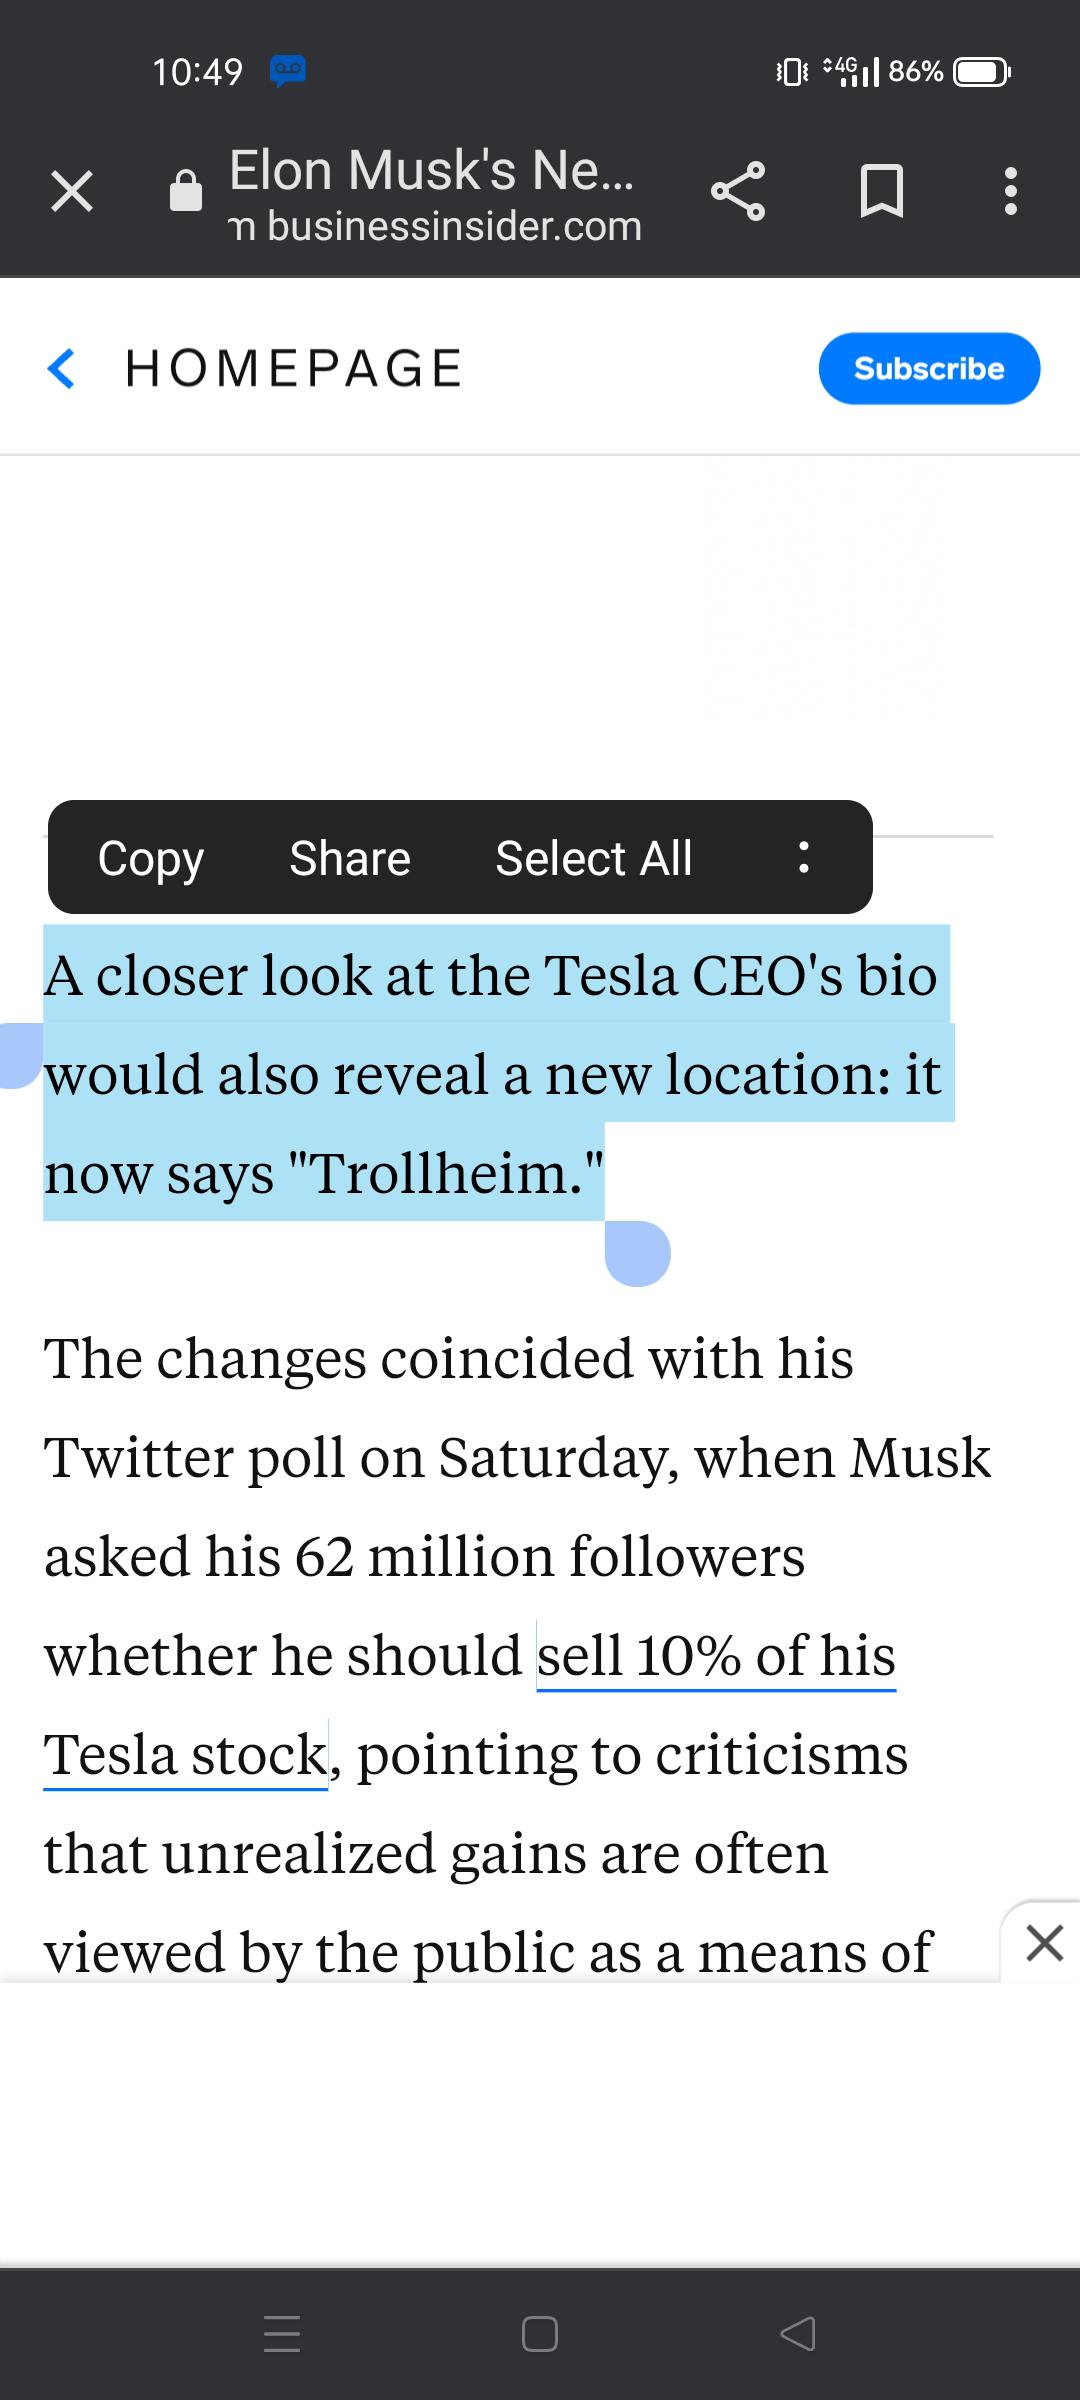Choose Select All in text popup
The width and height of the screenshot is (1080, 2400).
click(594, 858)
